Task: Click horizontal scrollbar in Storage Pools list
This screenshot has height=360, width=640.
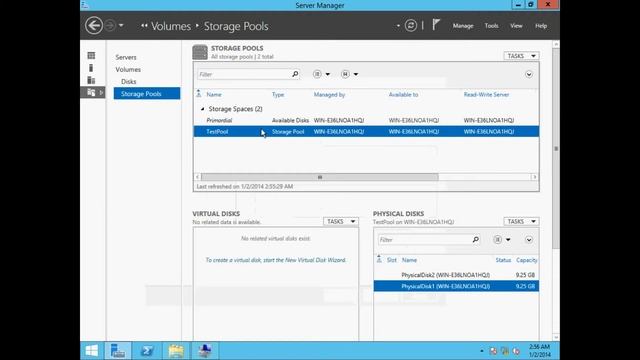Action: click(x=320, y=177)
